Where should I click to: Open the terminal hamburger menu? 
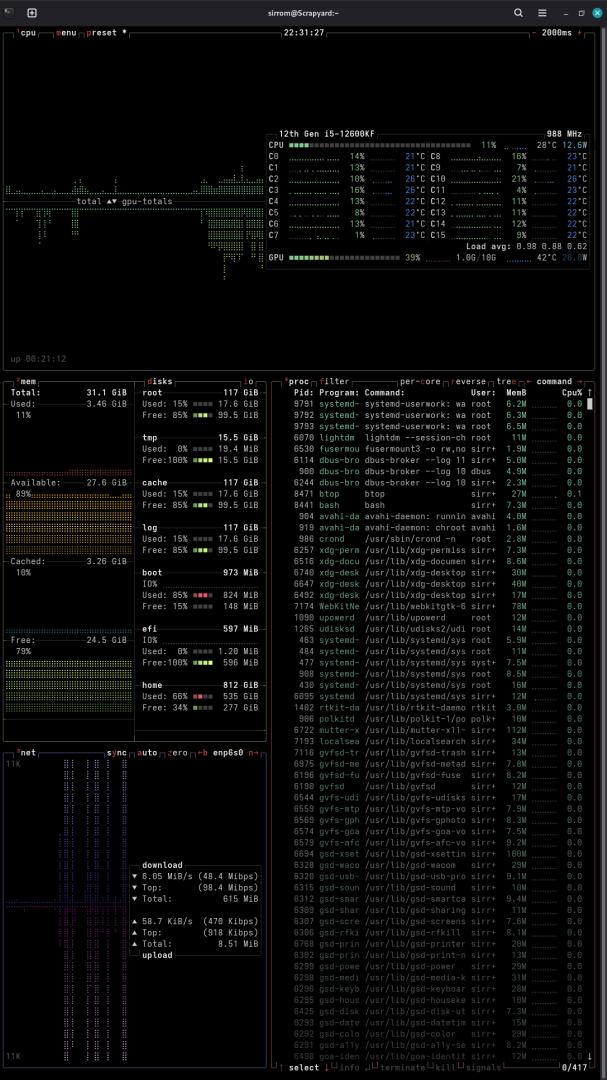[x=543, y=13]
